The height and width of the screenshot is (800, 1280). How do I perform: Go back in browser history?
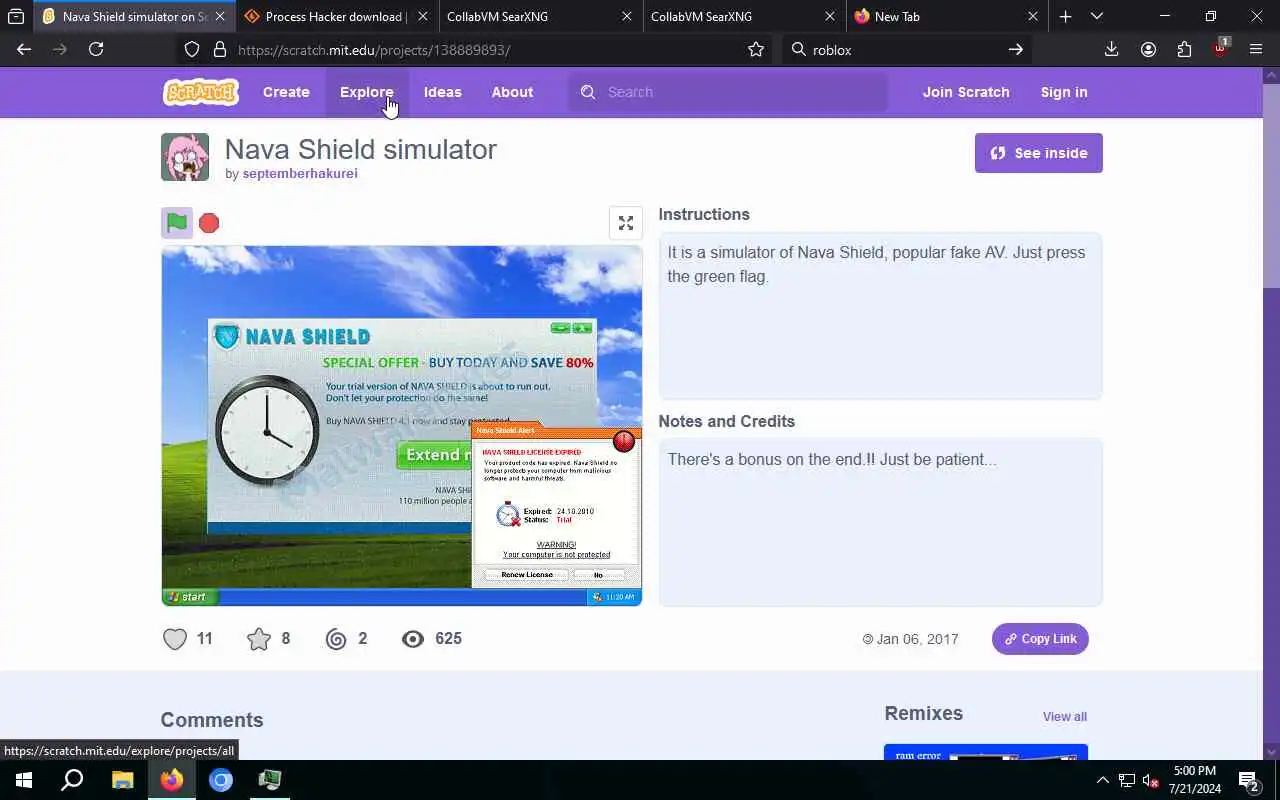(x=24, y=49)
